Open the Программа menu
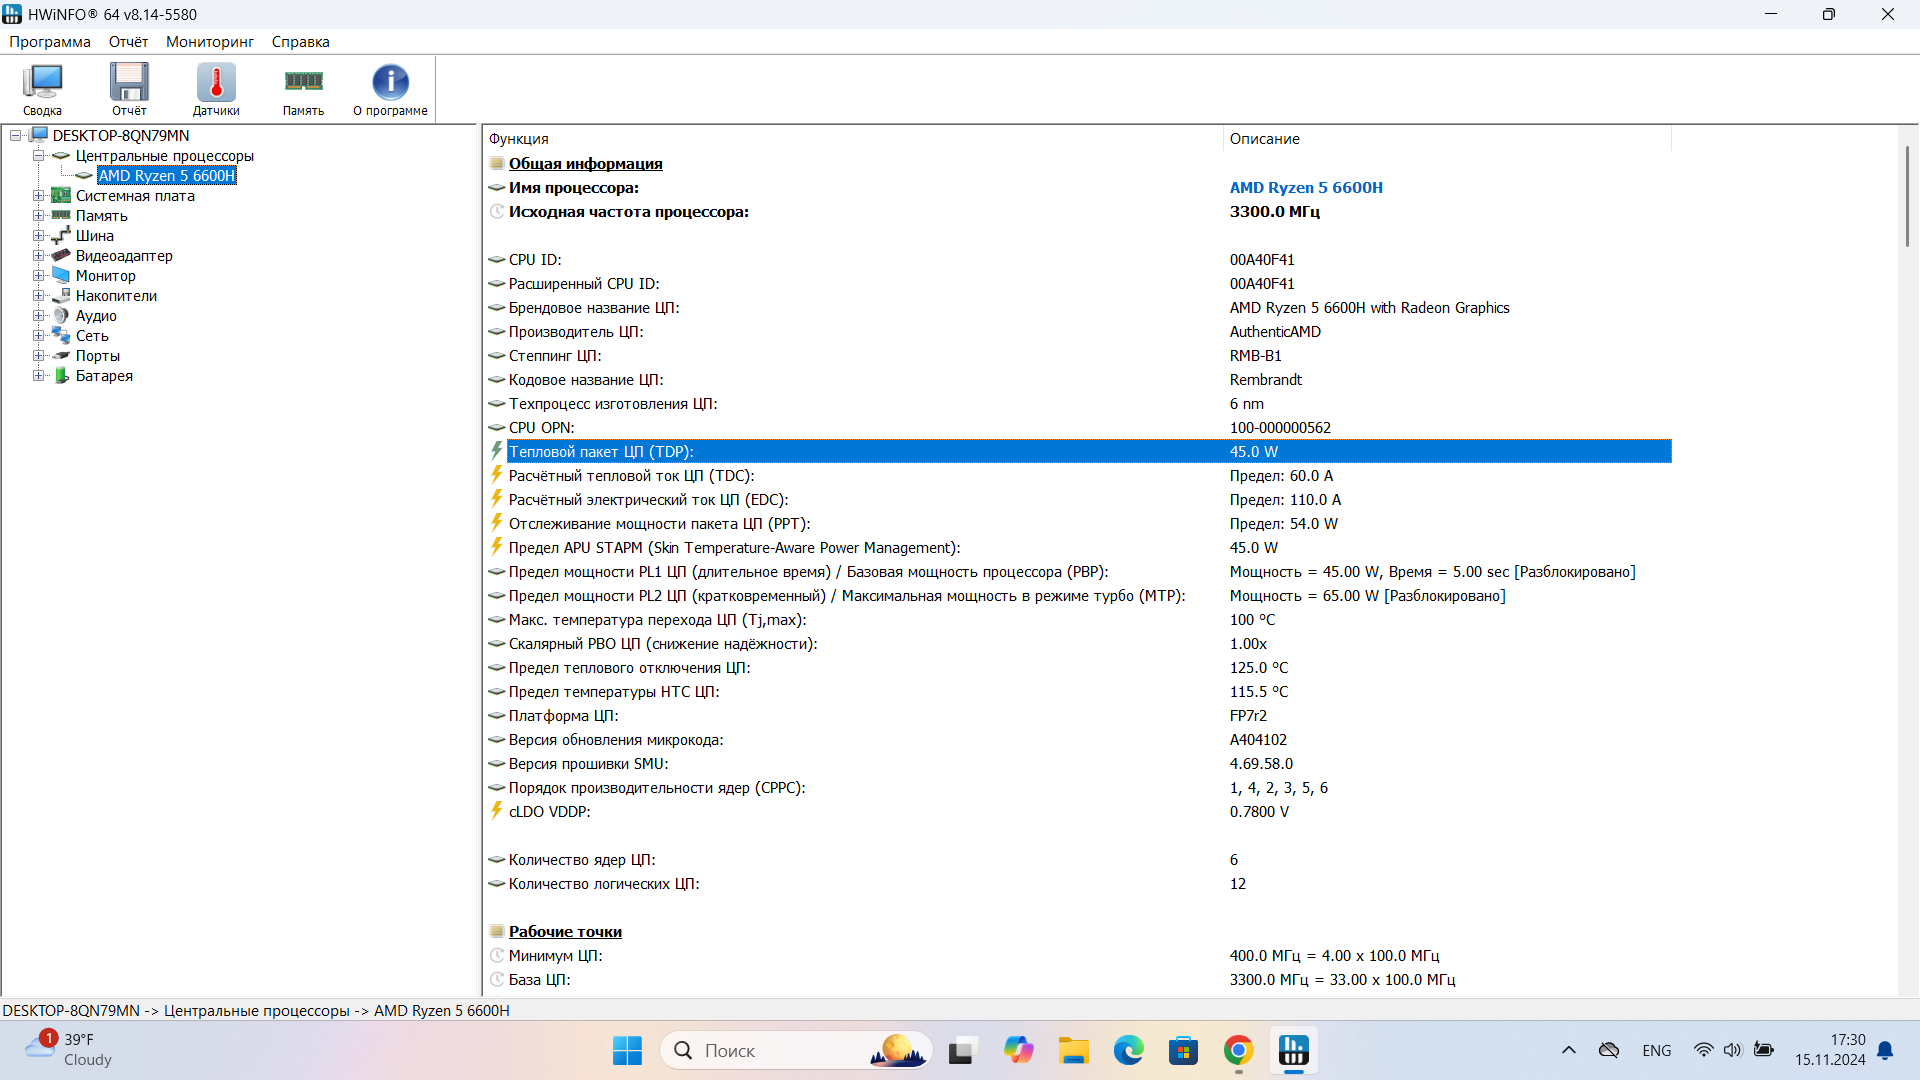This screenshot has width=1920, height=1080. [50, 42]
